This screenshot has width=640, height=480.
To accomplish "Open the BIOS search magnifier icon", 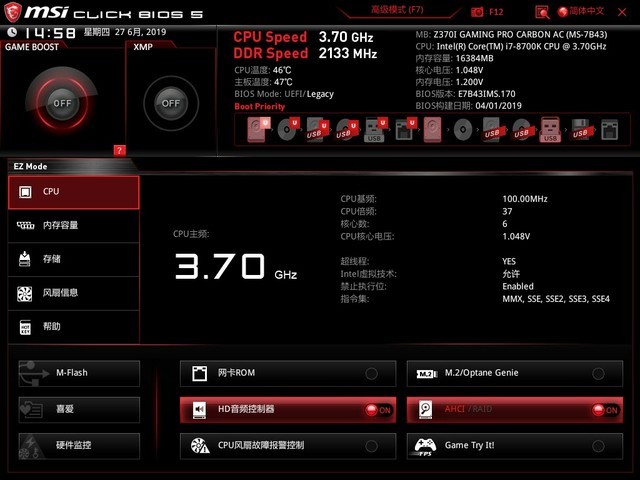I will (x=542, y=12).
